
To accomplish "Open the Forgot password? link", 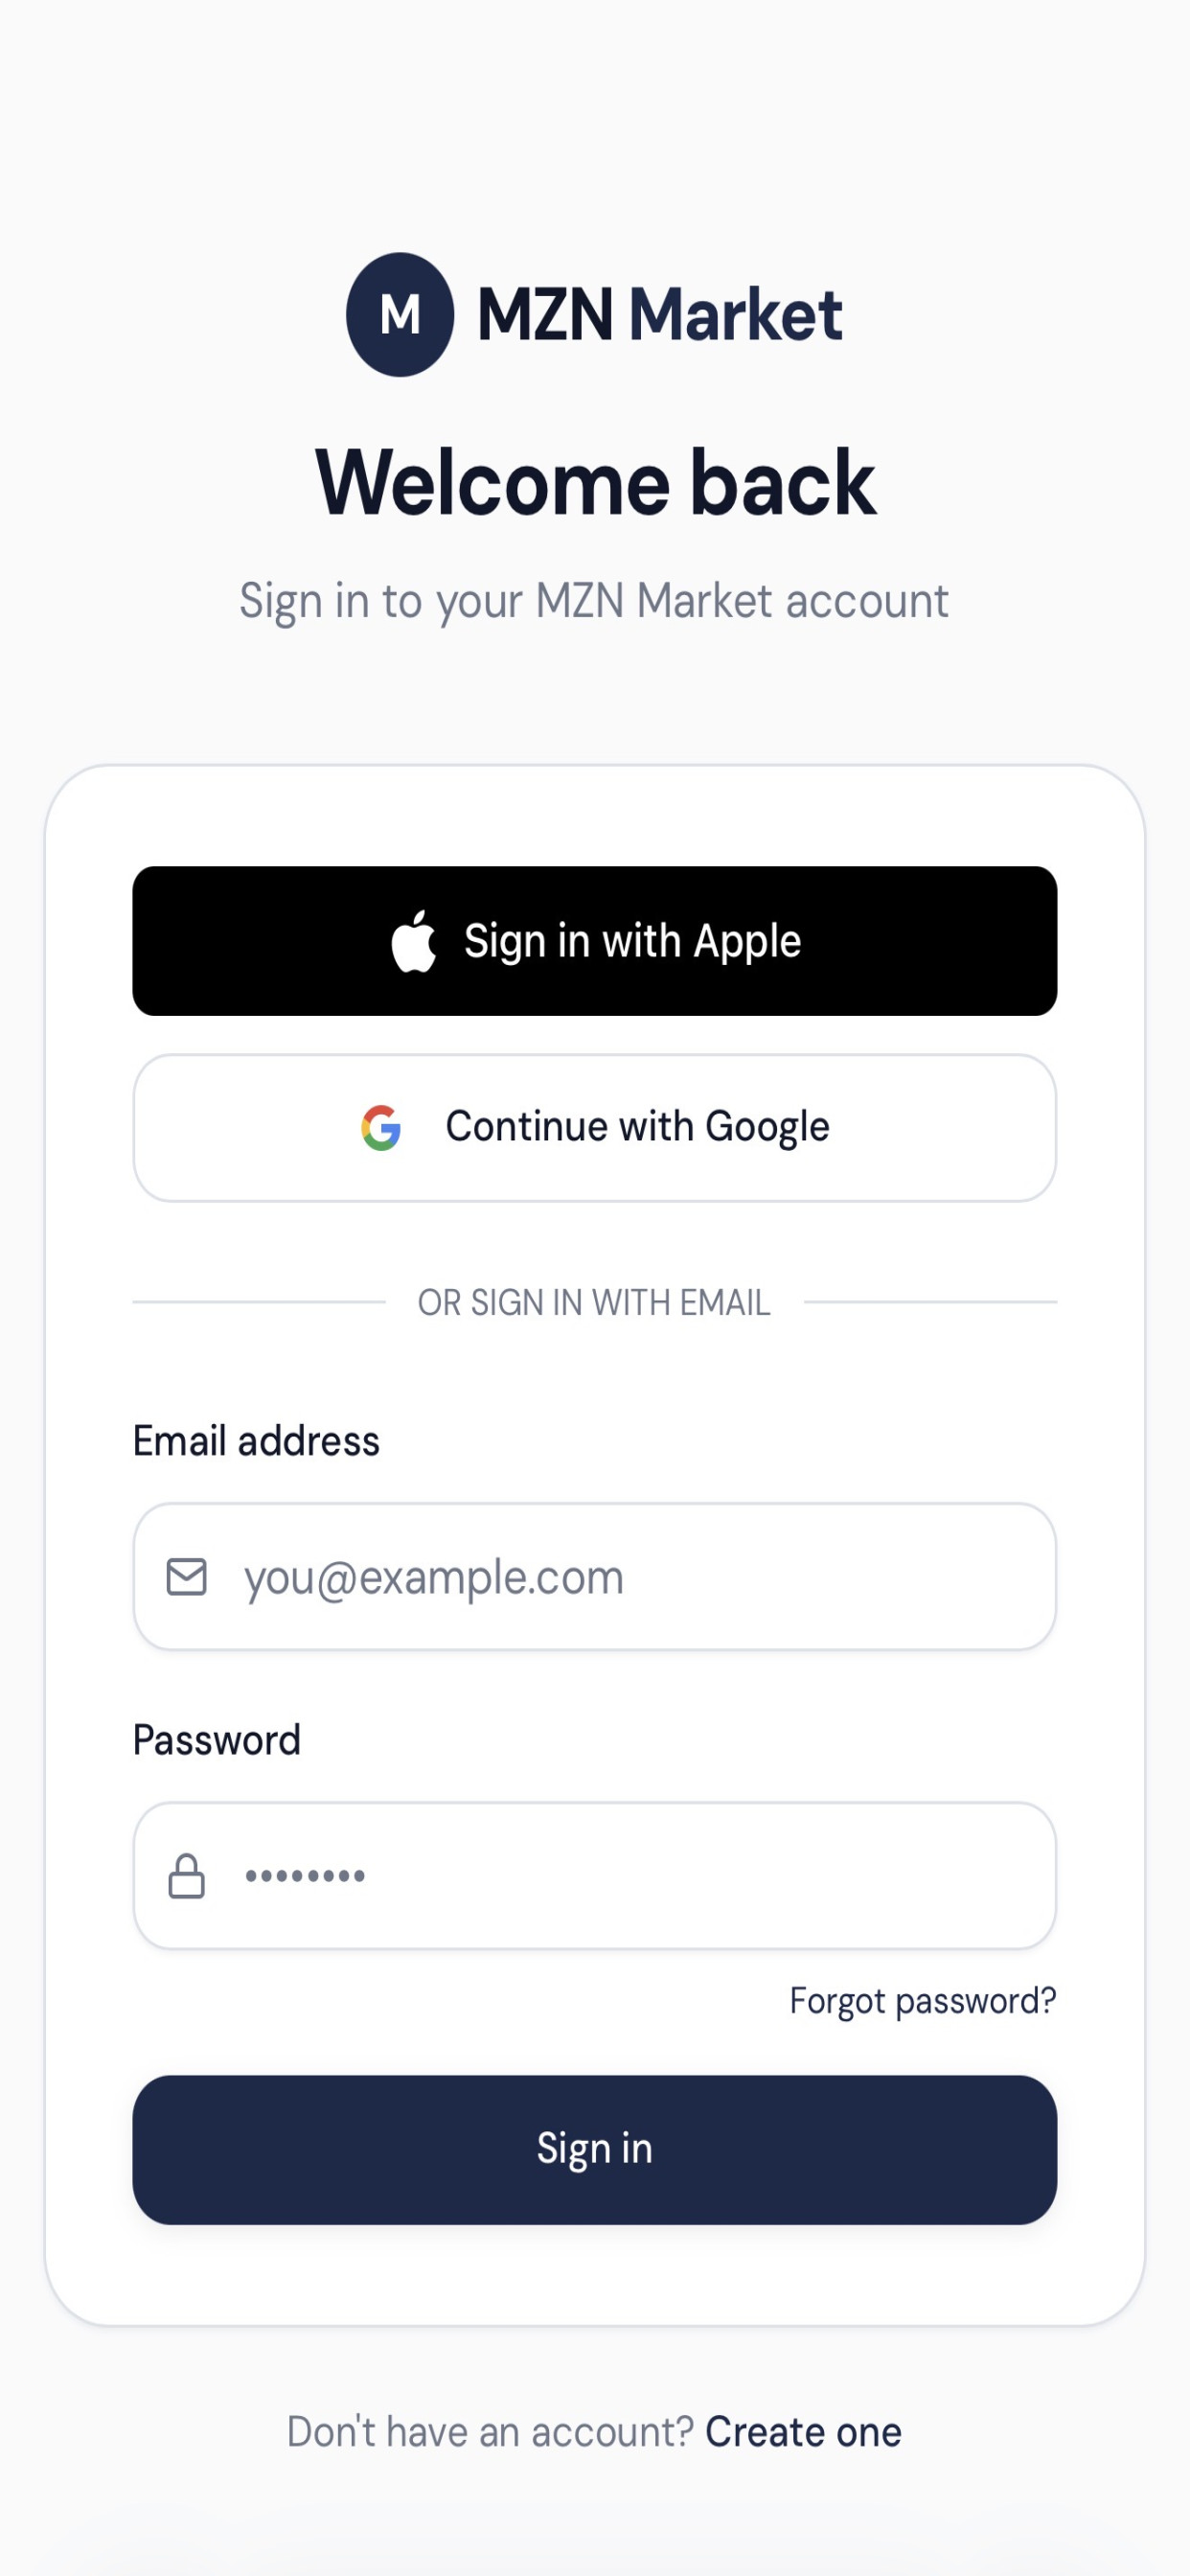I will point(923,2001).
